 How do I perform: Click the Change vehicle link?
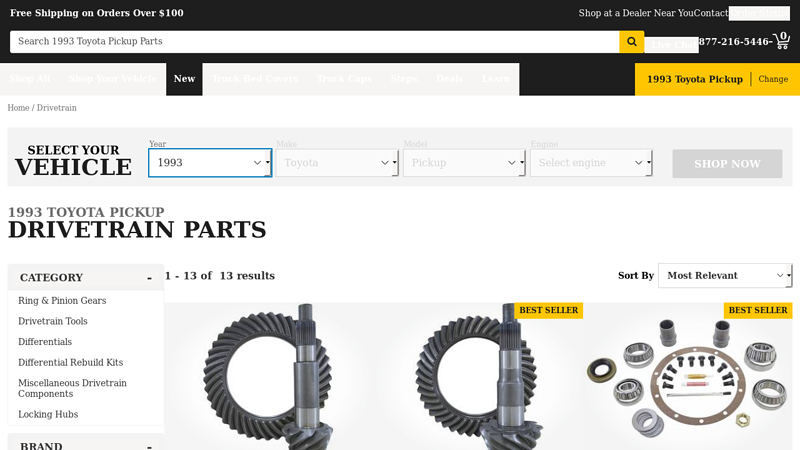click(773, 79)
